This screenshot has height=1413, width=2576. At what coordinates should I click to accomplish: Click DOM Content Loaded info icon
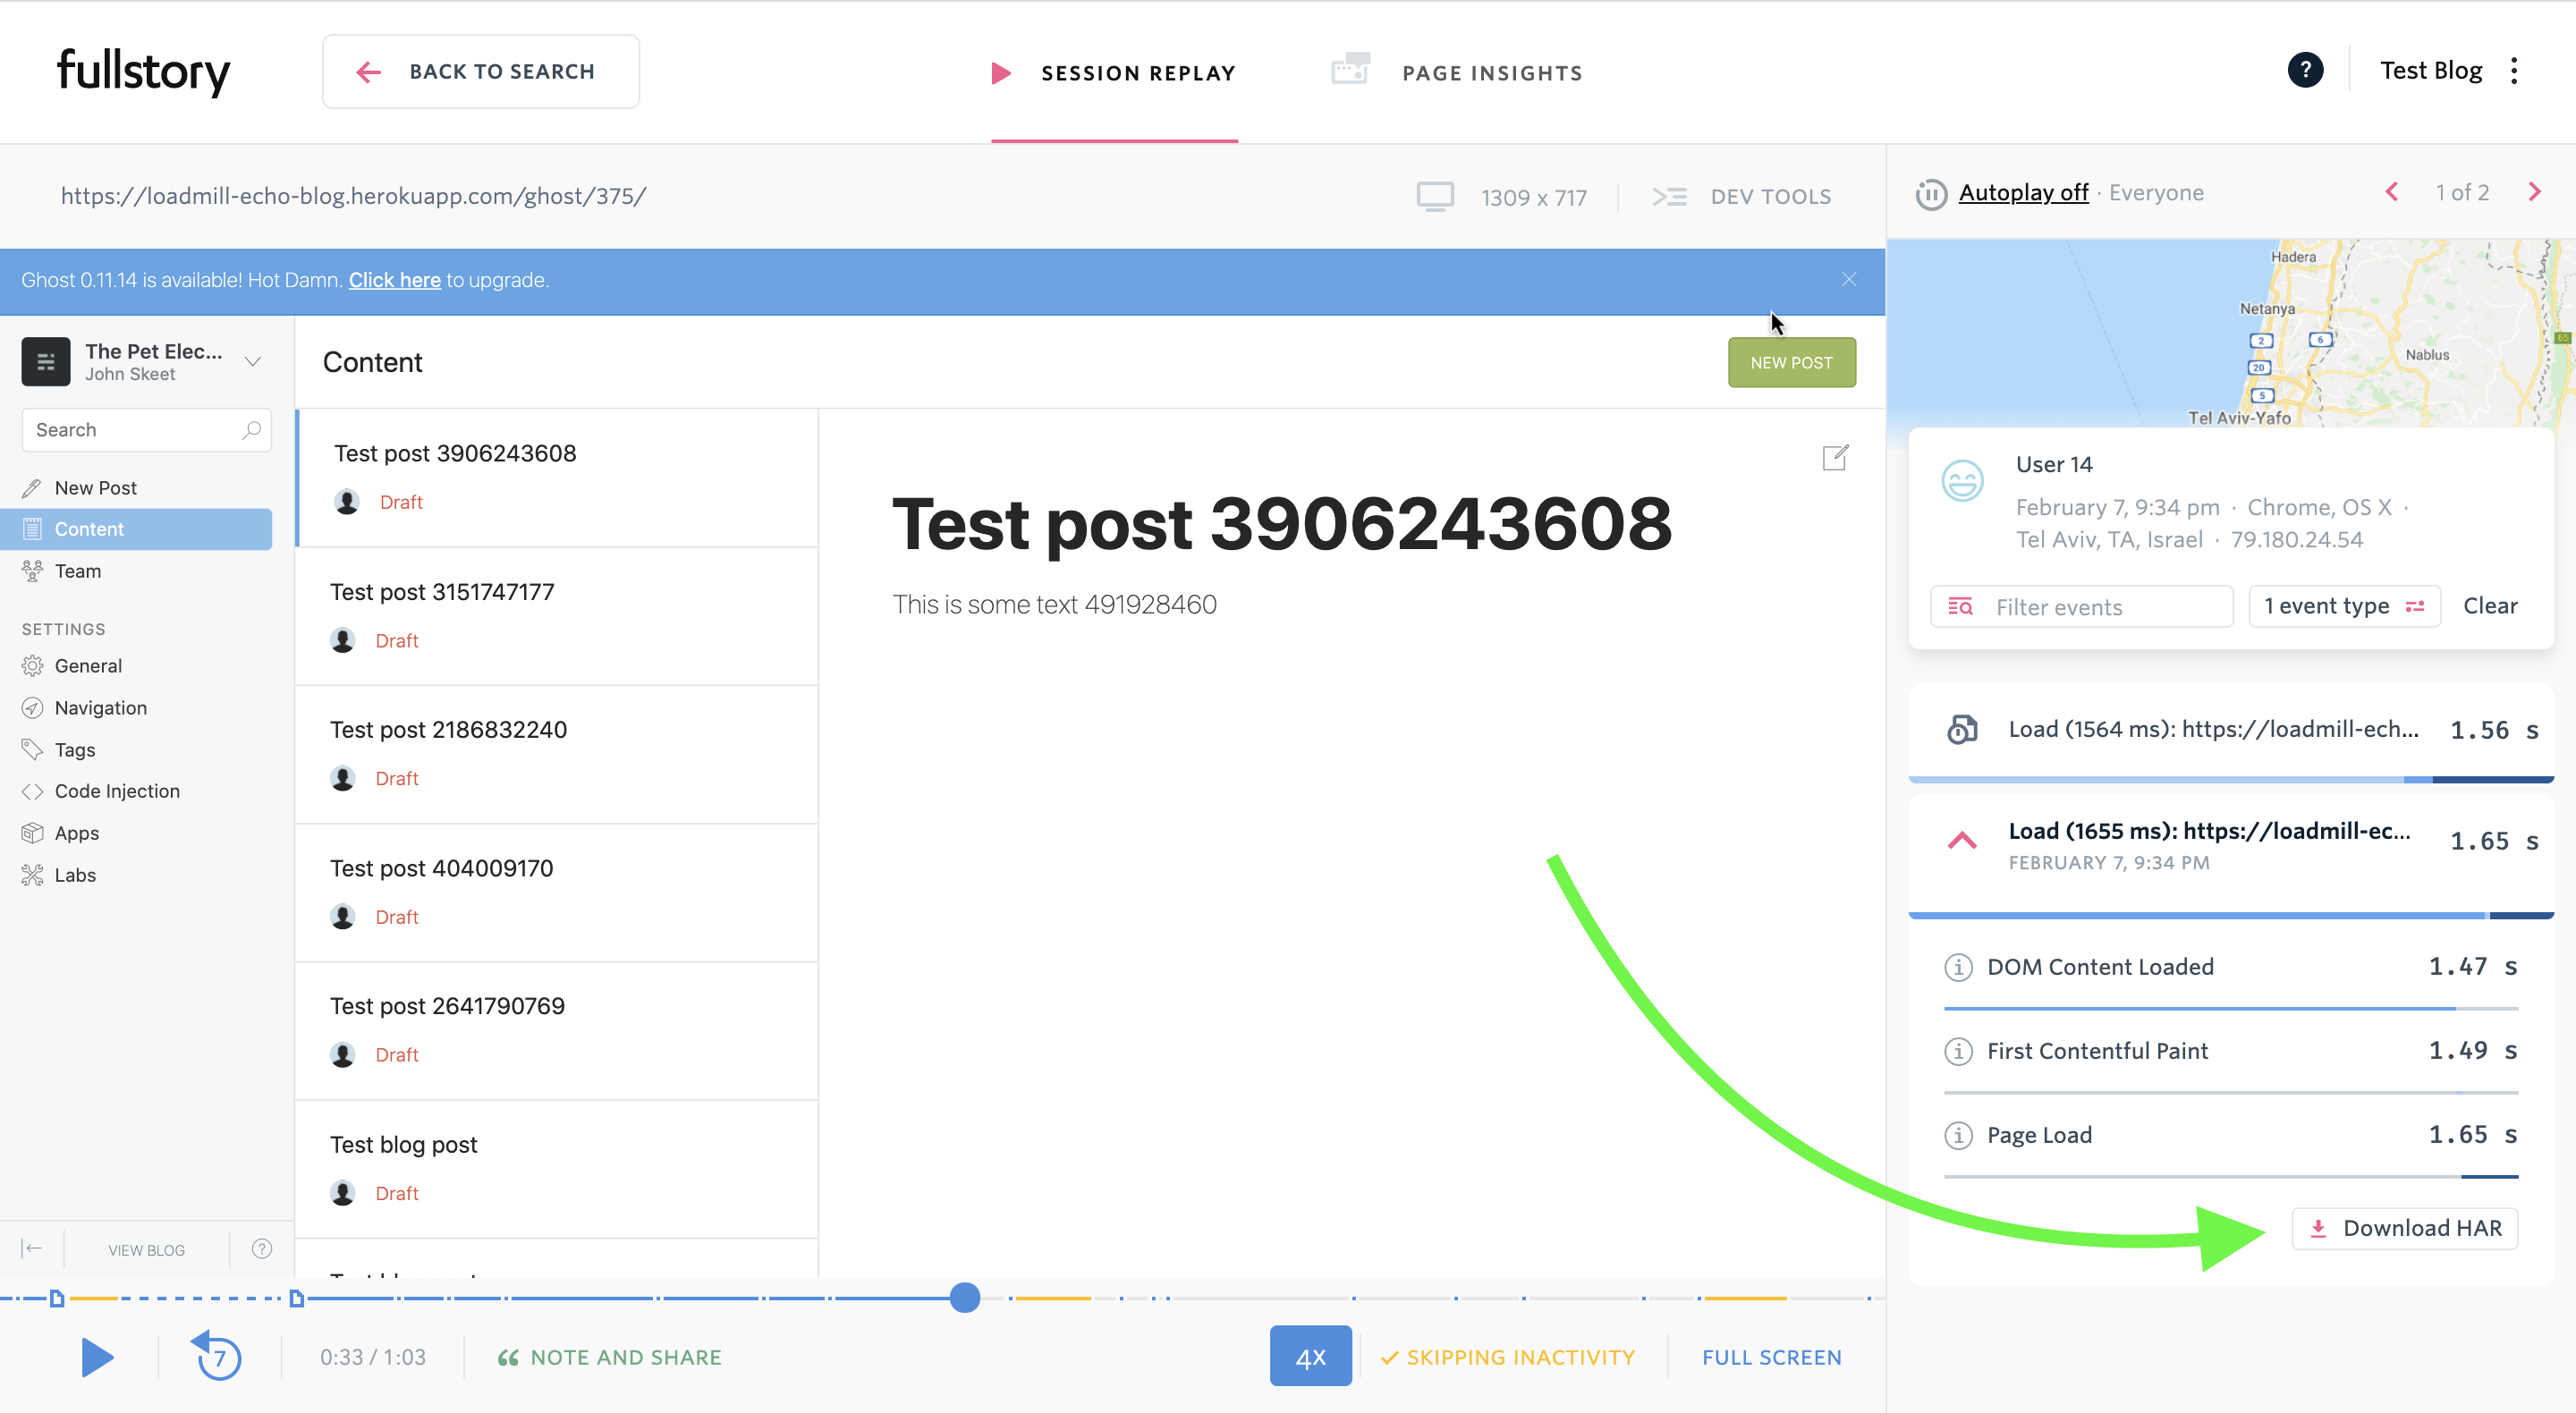pyautogui.click(x=1958, y=967)
